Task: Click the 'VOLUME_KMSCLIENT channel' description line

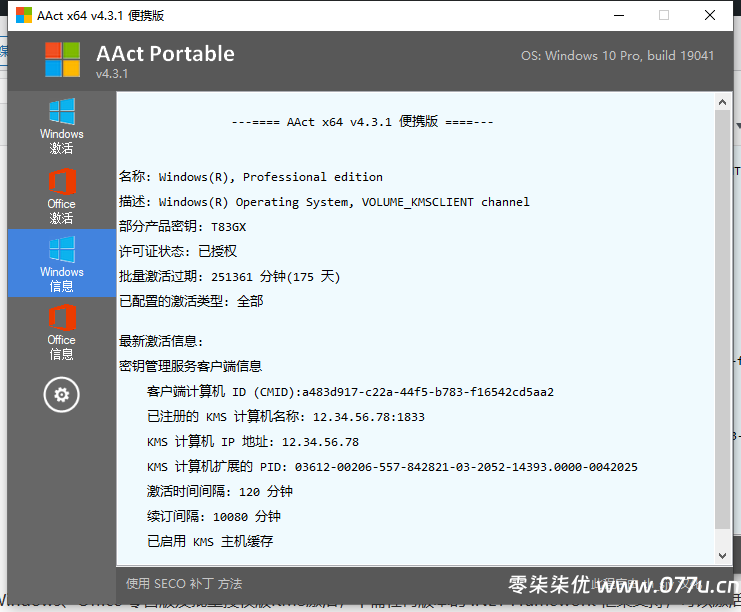Action: (324, 202)
